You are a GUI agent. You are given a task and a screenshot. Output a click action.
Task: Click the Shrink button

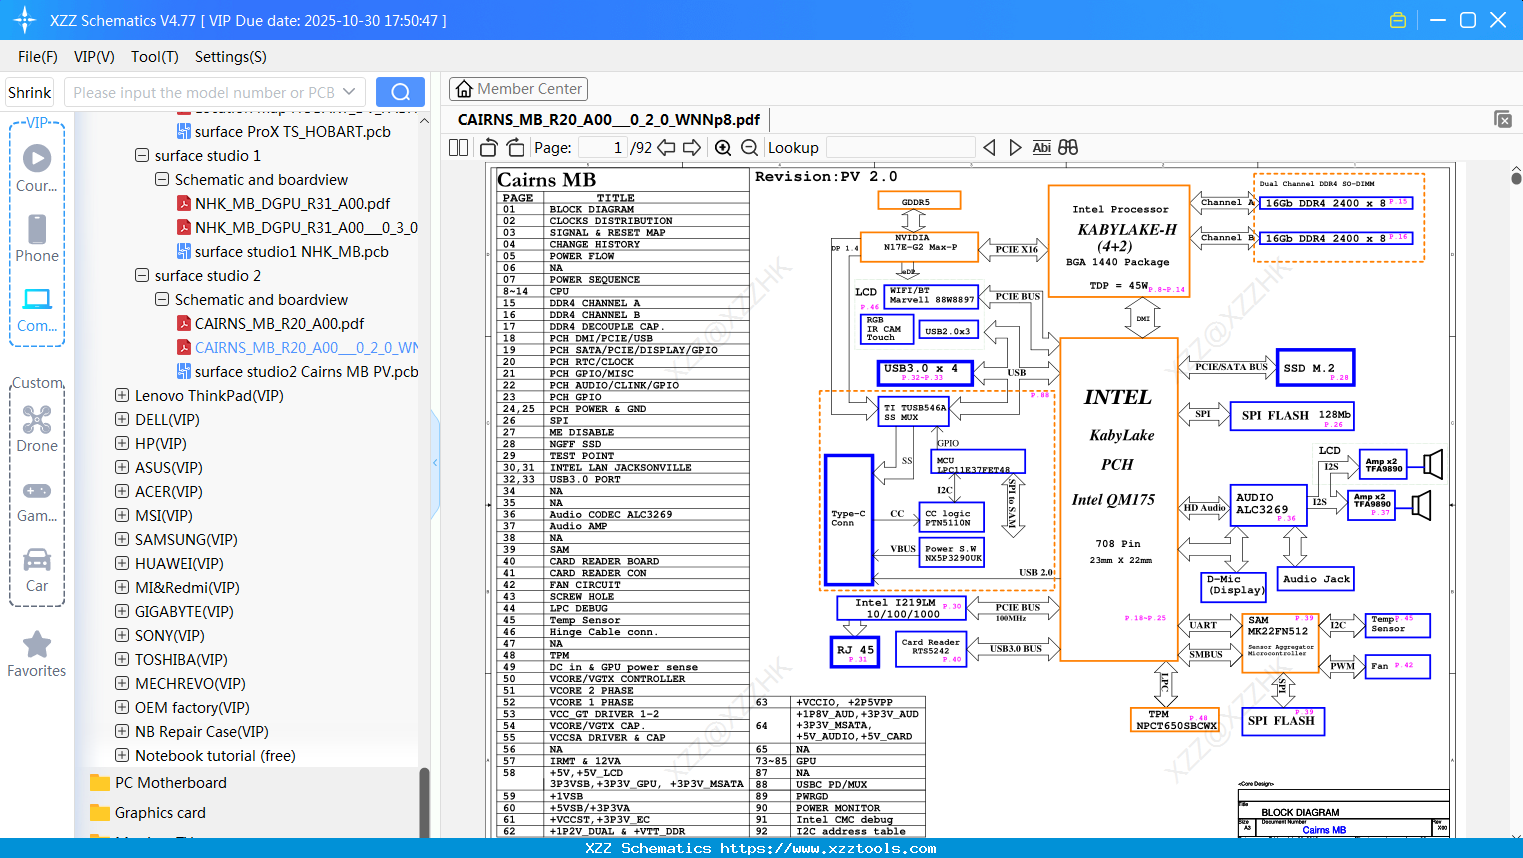29,92
